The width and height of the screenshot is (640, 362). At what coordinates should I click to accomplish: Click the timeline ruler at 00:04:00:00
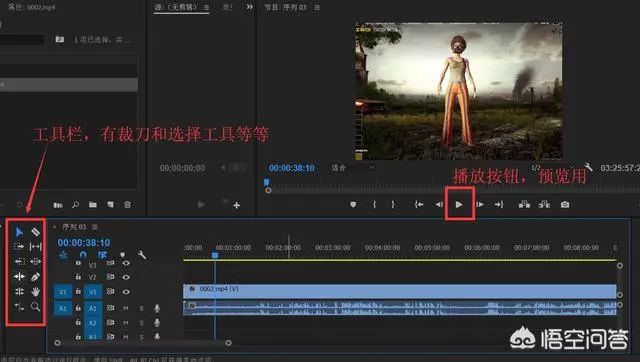tap(382, 248)
